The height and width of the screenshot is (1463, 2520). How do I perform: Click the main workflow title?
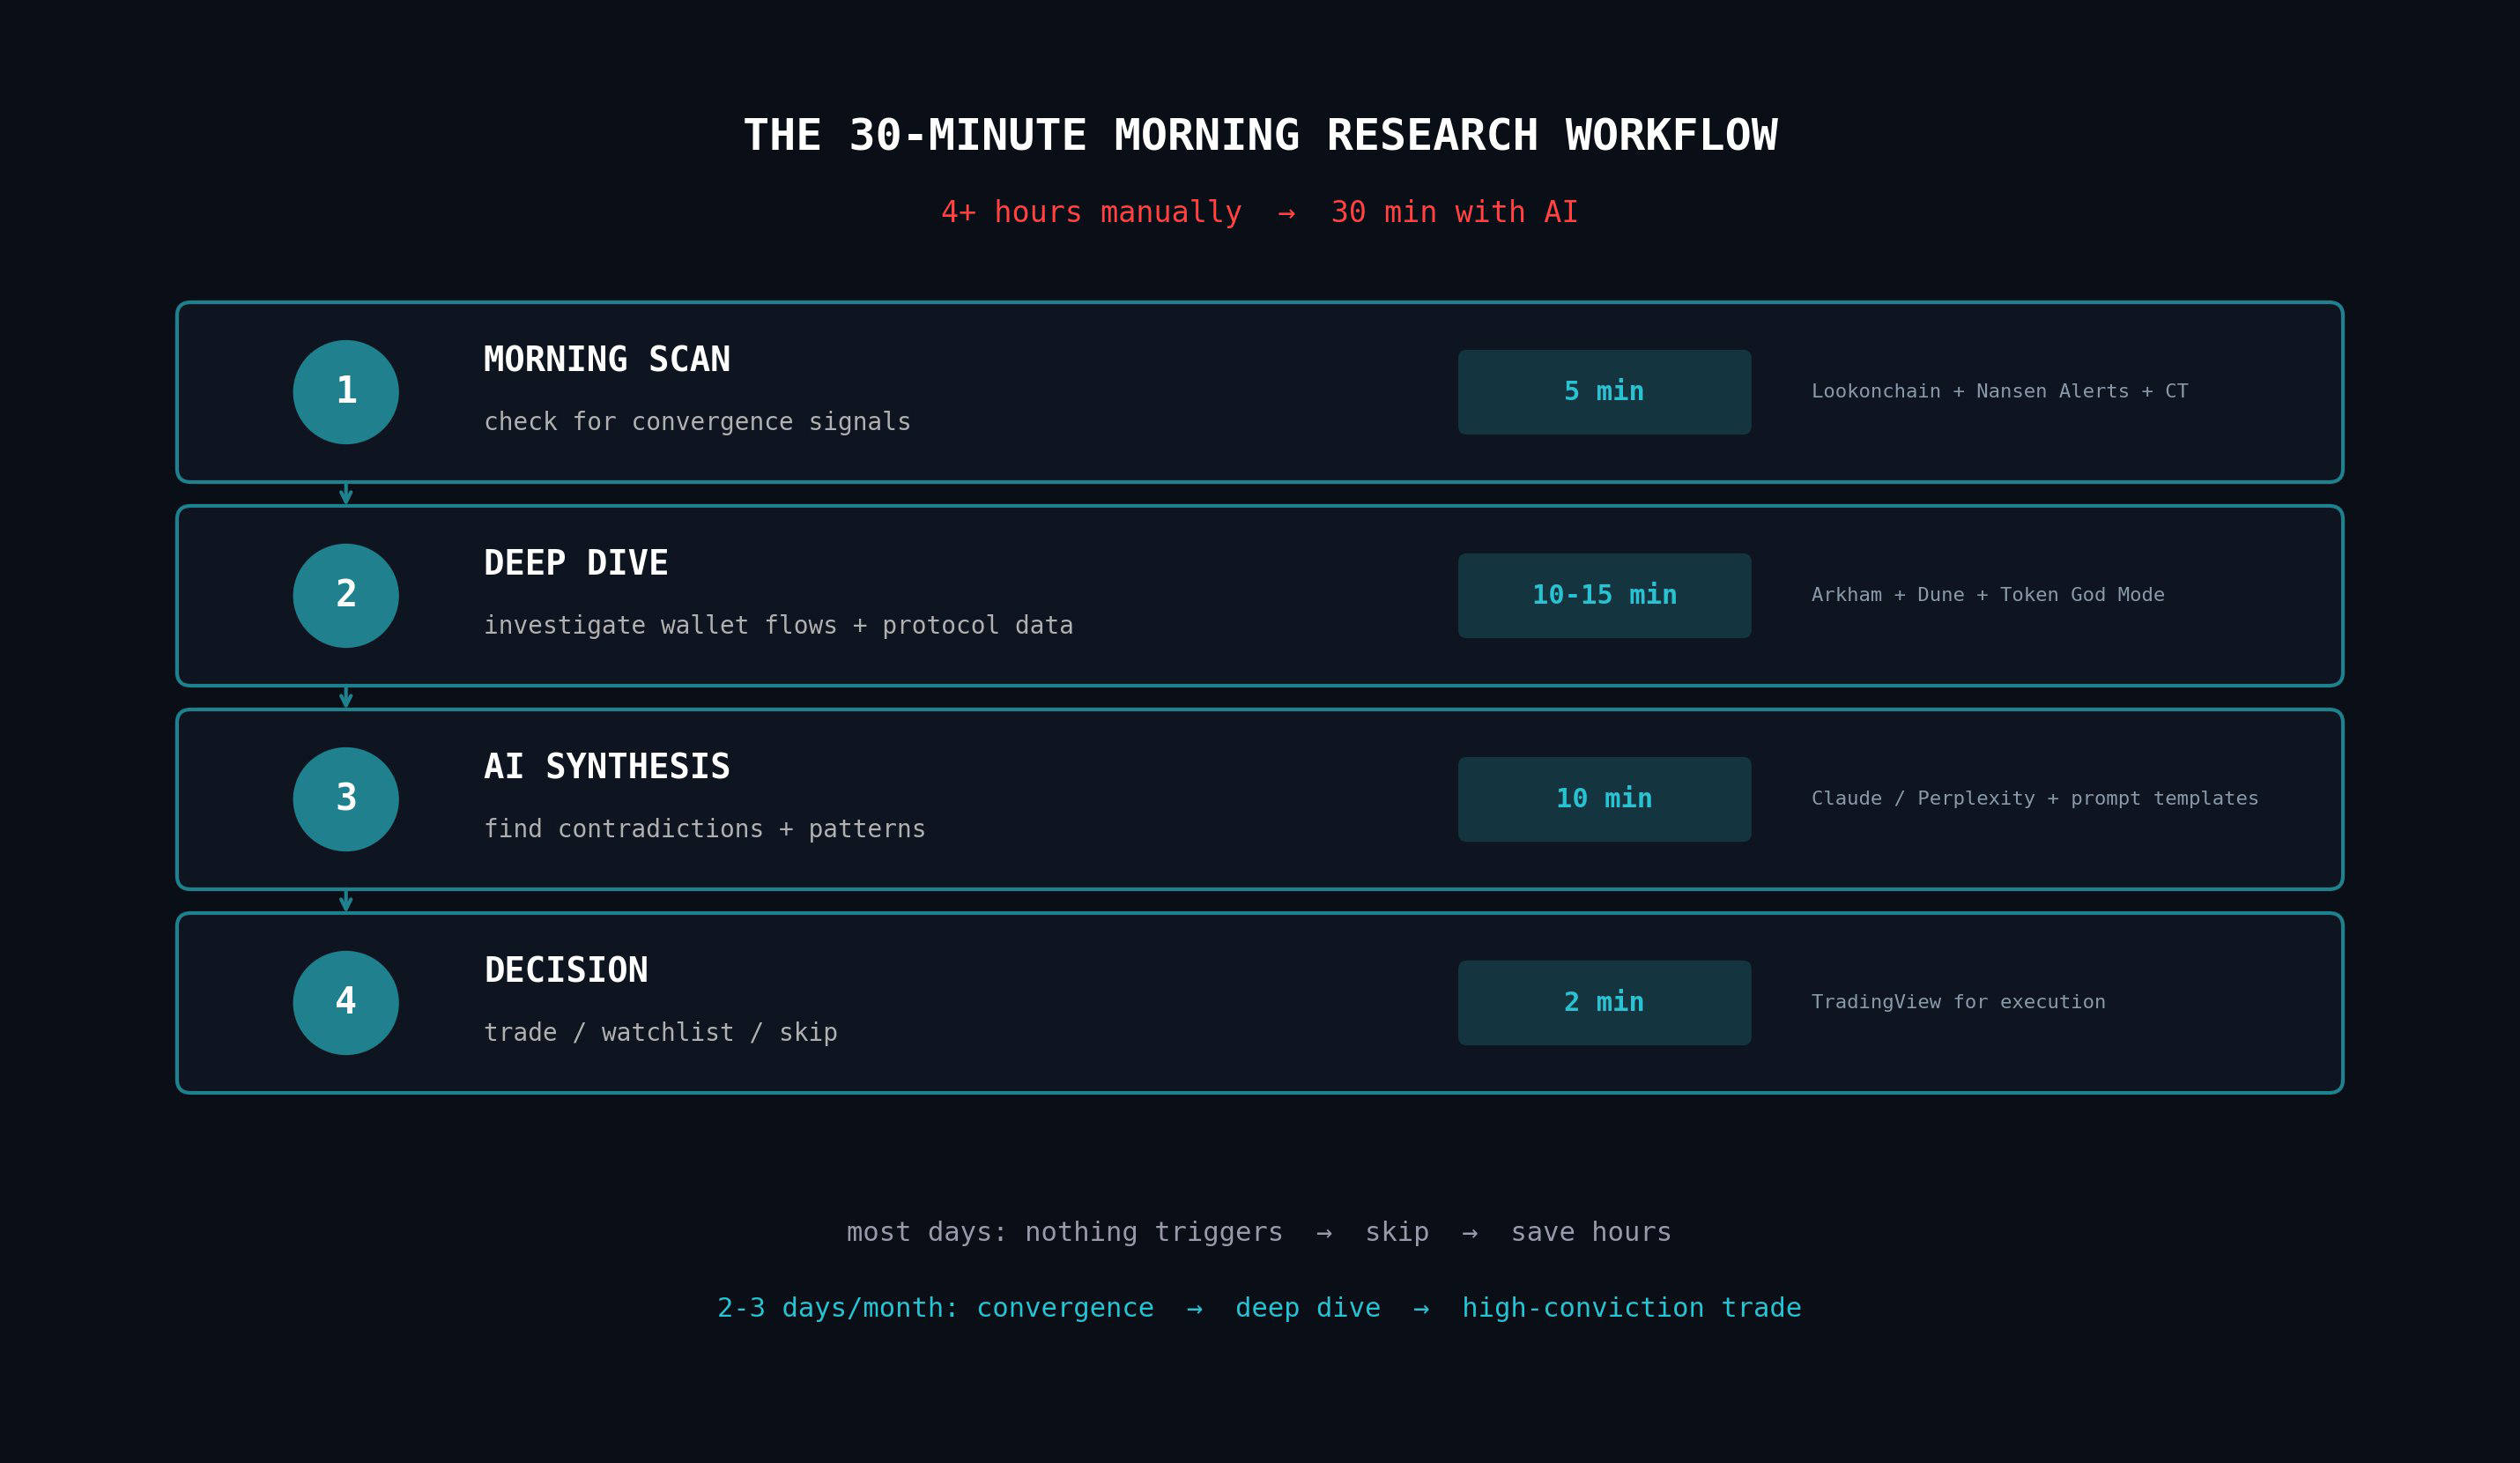[1260, 136]
